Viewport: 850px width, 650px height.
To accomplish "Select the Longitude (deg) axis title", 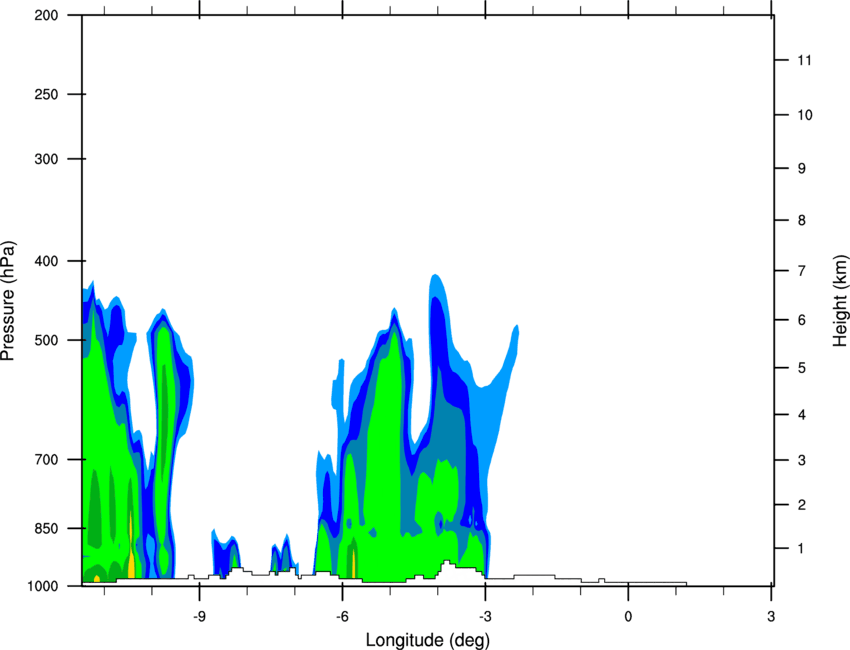I will (428, 640).
